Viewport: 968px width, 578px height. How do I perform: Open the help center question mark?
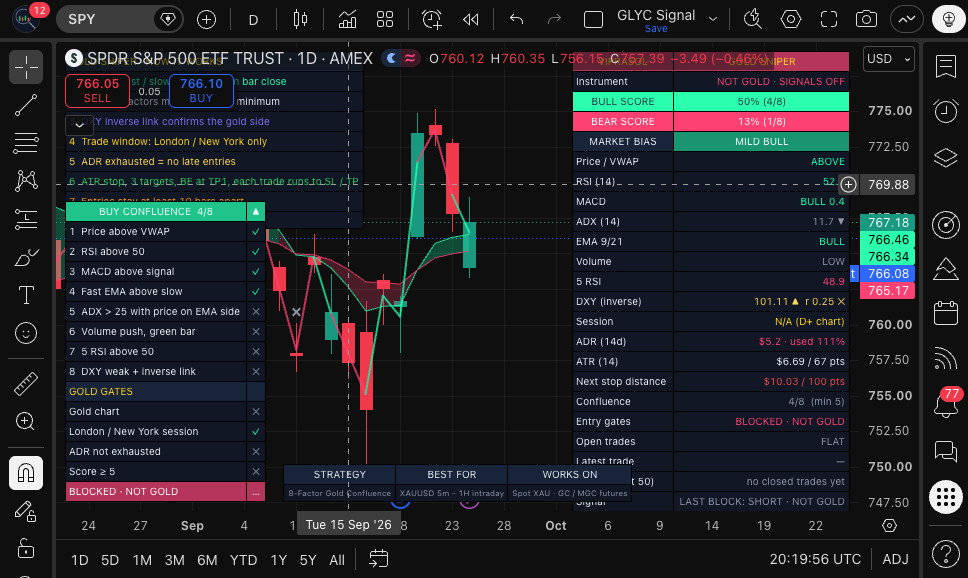pos(946,554)
